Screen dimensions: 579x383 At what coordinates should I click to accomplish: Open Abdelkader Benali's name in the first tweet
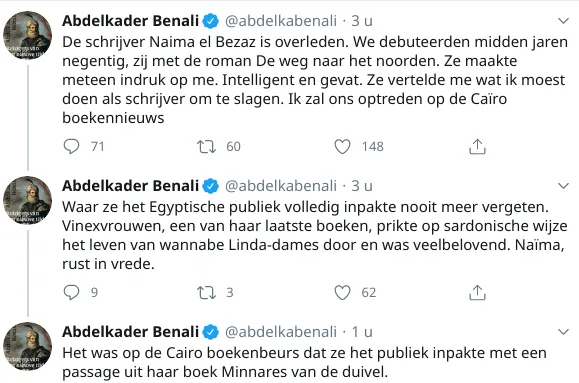point(130,21)
